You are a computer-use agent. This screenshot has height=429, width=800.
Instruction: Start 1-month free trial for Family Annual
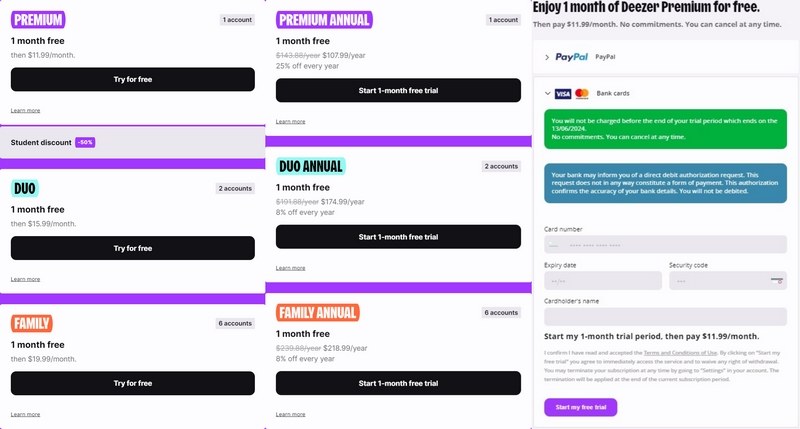398,383
